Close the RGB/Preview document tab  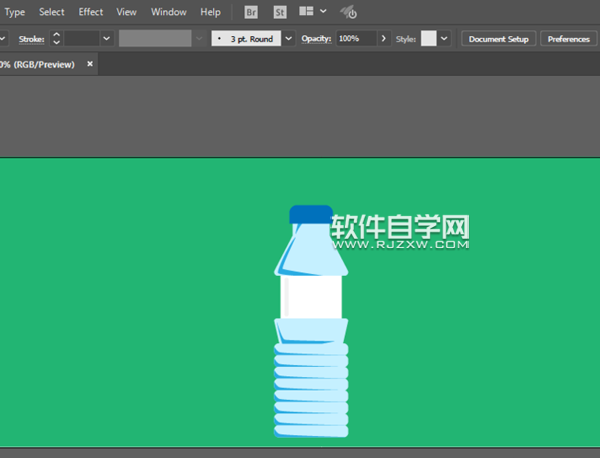(x=90, y=63)
